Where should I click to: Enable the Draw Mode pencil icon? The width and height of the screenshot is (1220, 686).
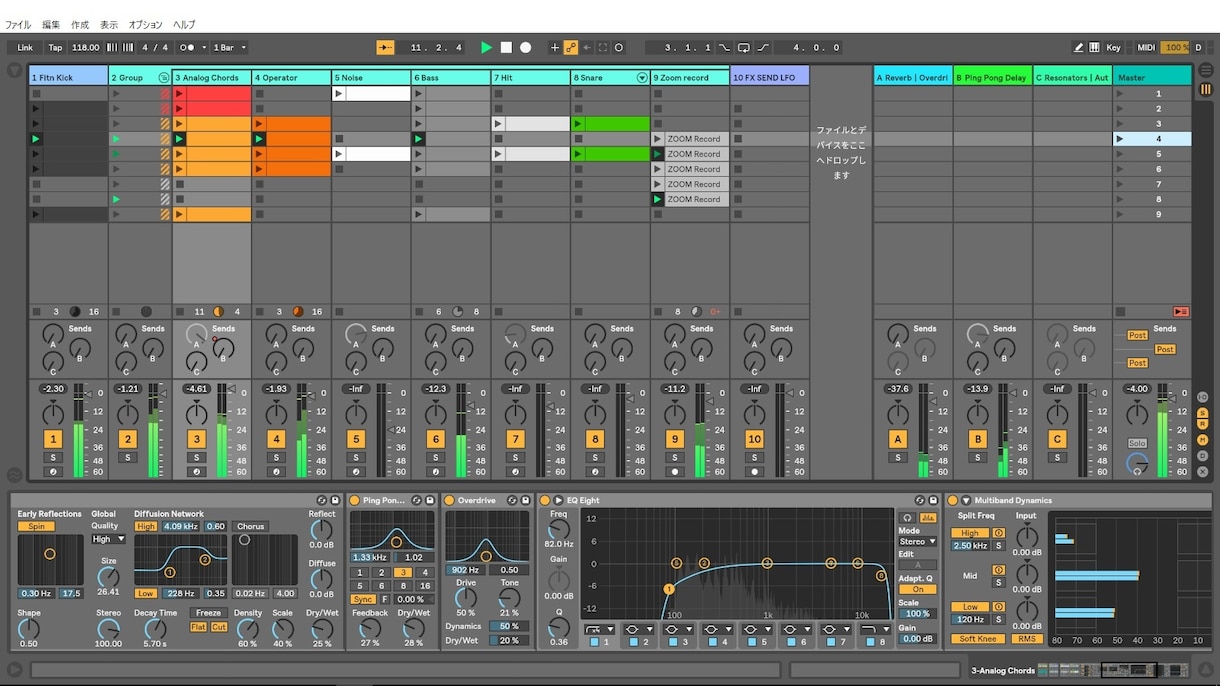pyautogui.click(x=1078, y=47)
